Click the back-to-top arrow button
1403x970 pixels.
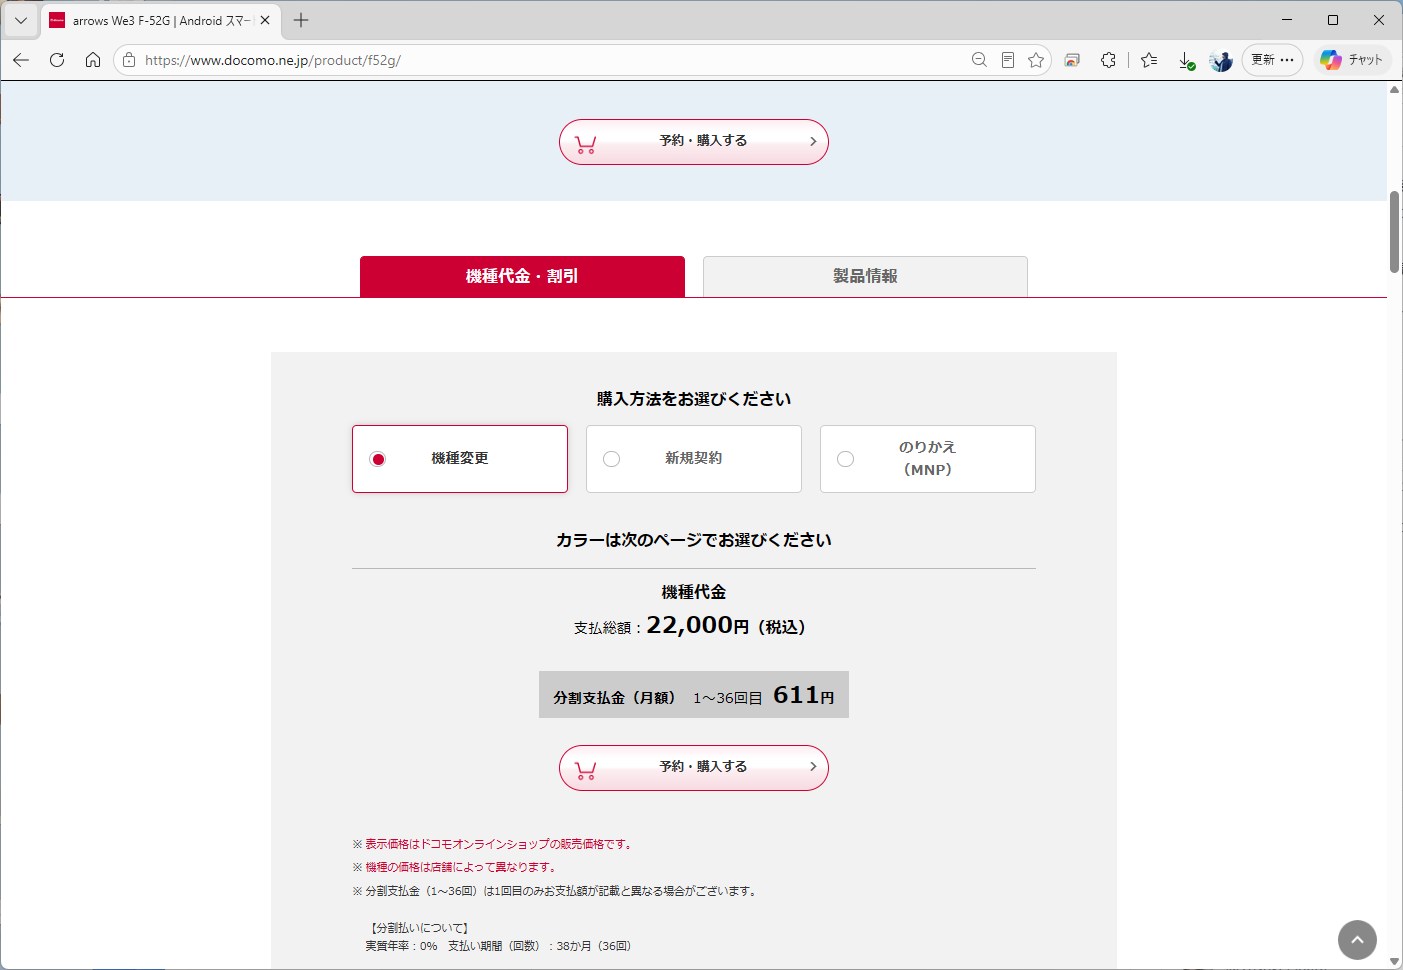click(x=1357, y=940)
